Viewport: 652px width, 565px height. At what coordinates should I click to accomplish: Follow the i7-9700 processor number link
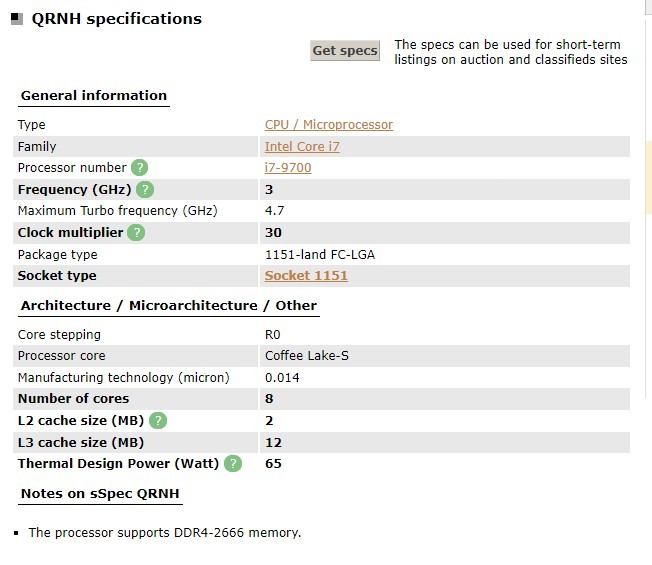[288, 168]
